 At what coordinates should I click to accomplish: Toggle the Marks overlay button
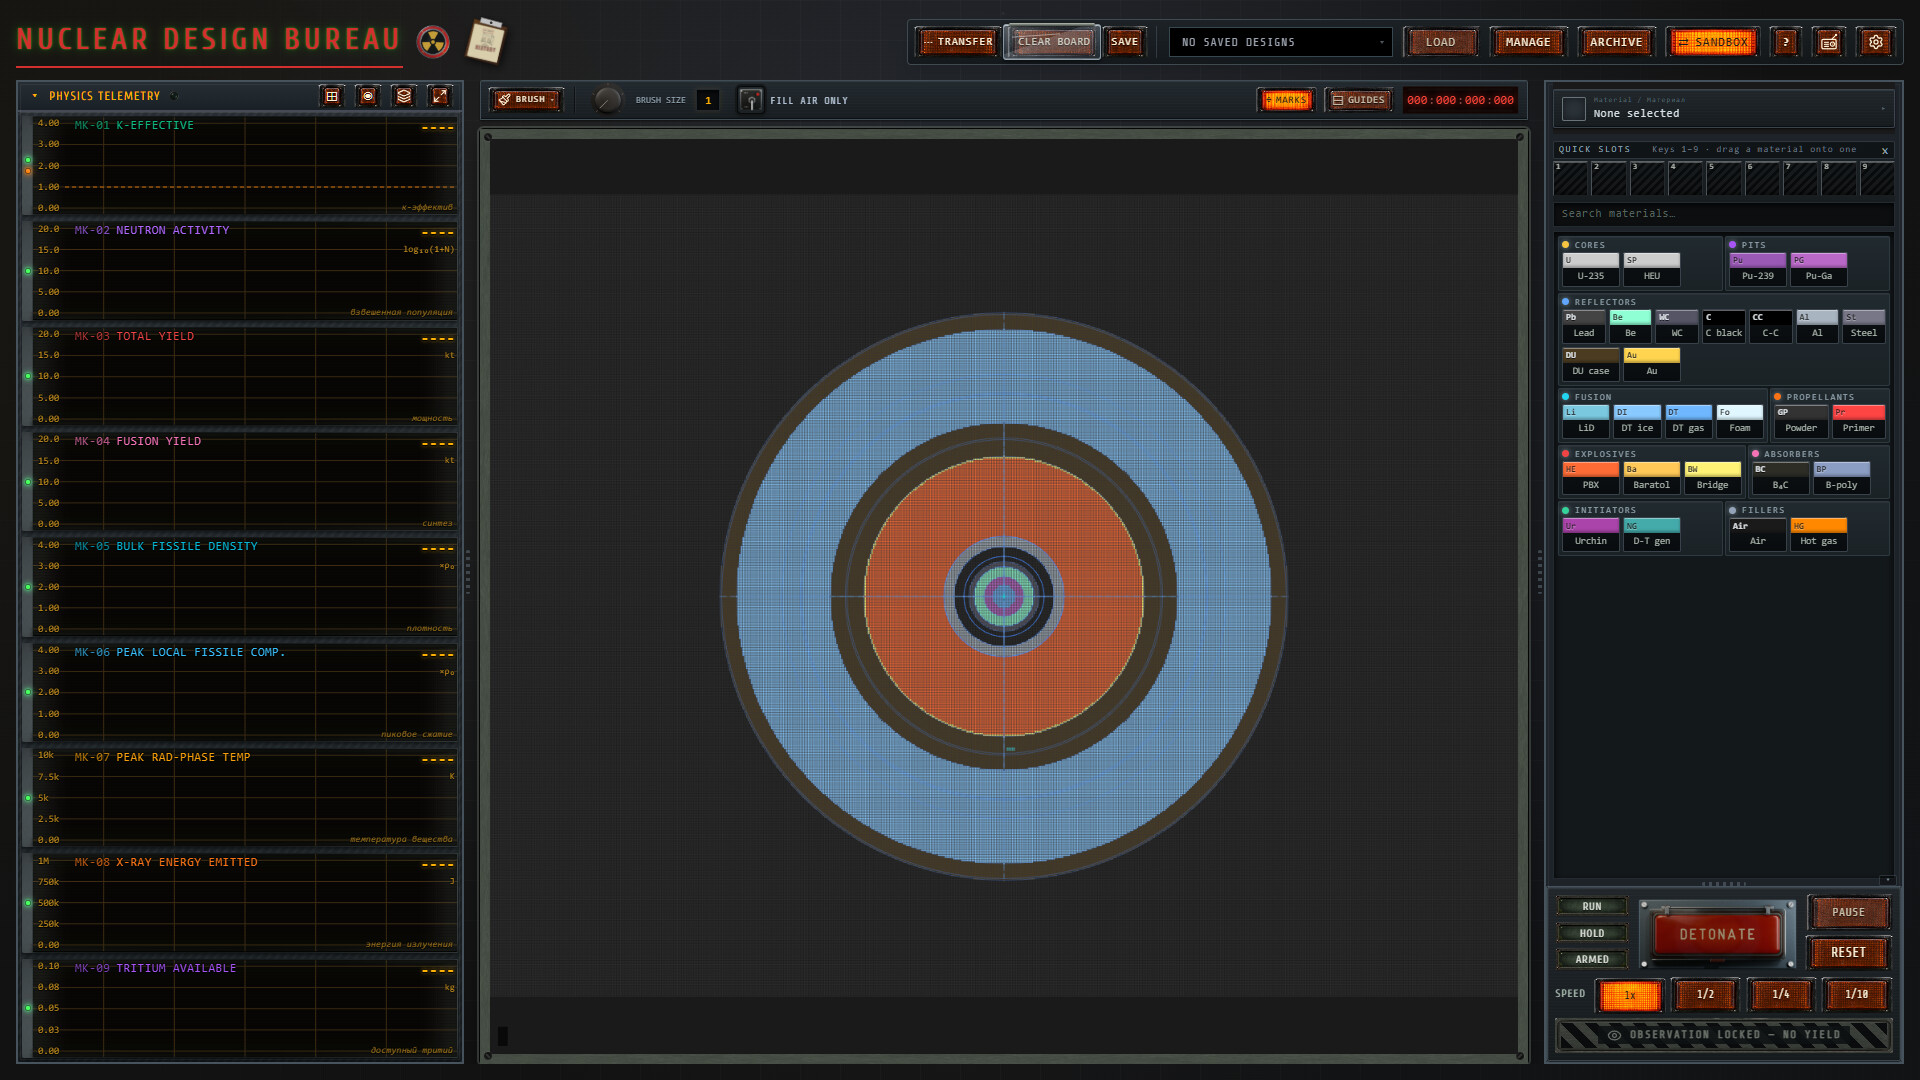(1286, 100)
